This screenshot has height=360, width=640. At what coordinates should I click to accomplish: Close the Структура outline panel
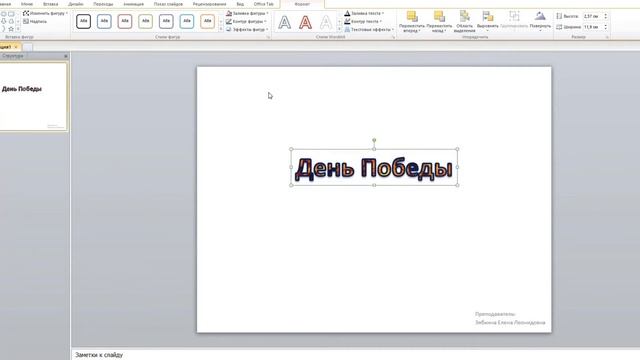click(66, 56)
